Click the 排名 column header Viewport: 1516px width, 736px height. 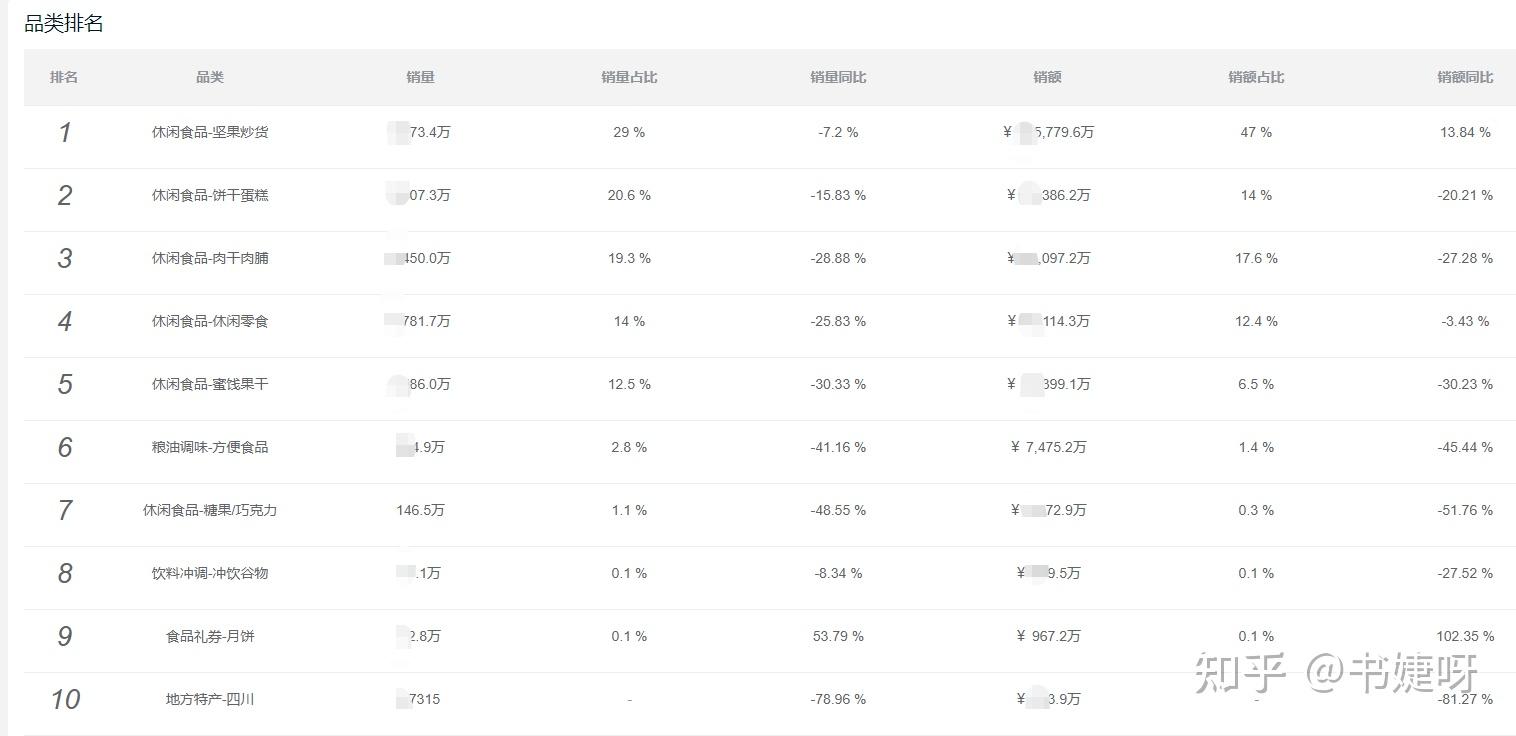pos(64,77)
